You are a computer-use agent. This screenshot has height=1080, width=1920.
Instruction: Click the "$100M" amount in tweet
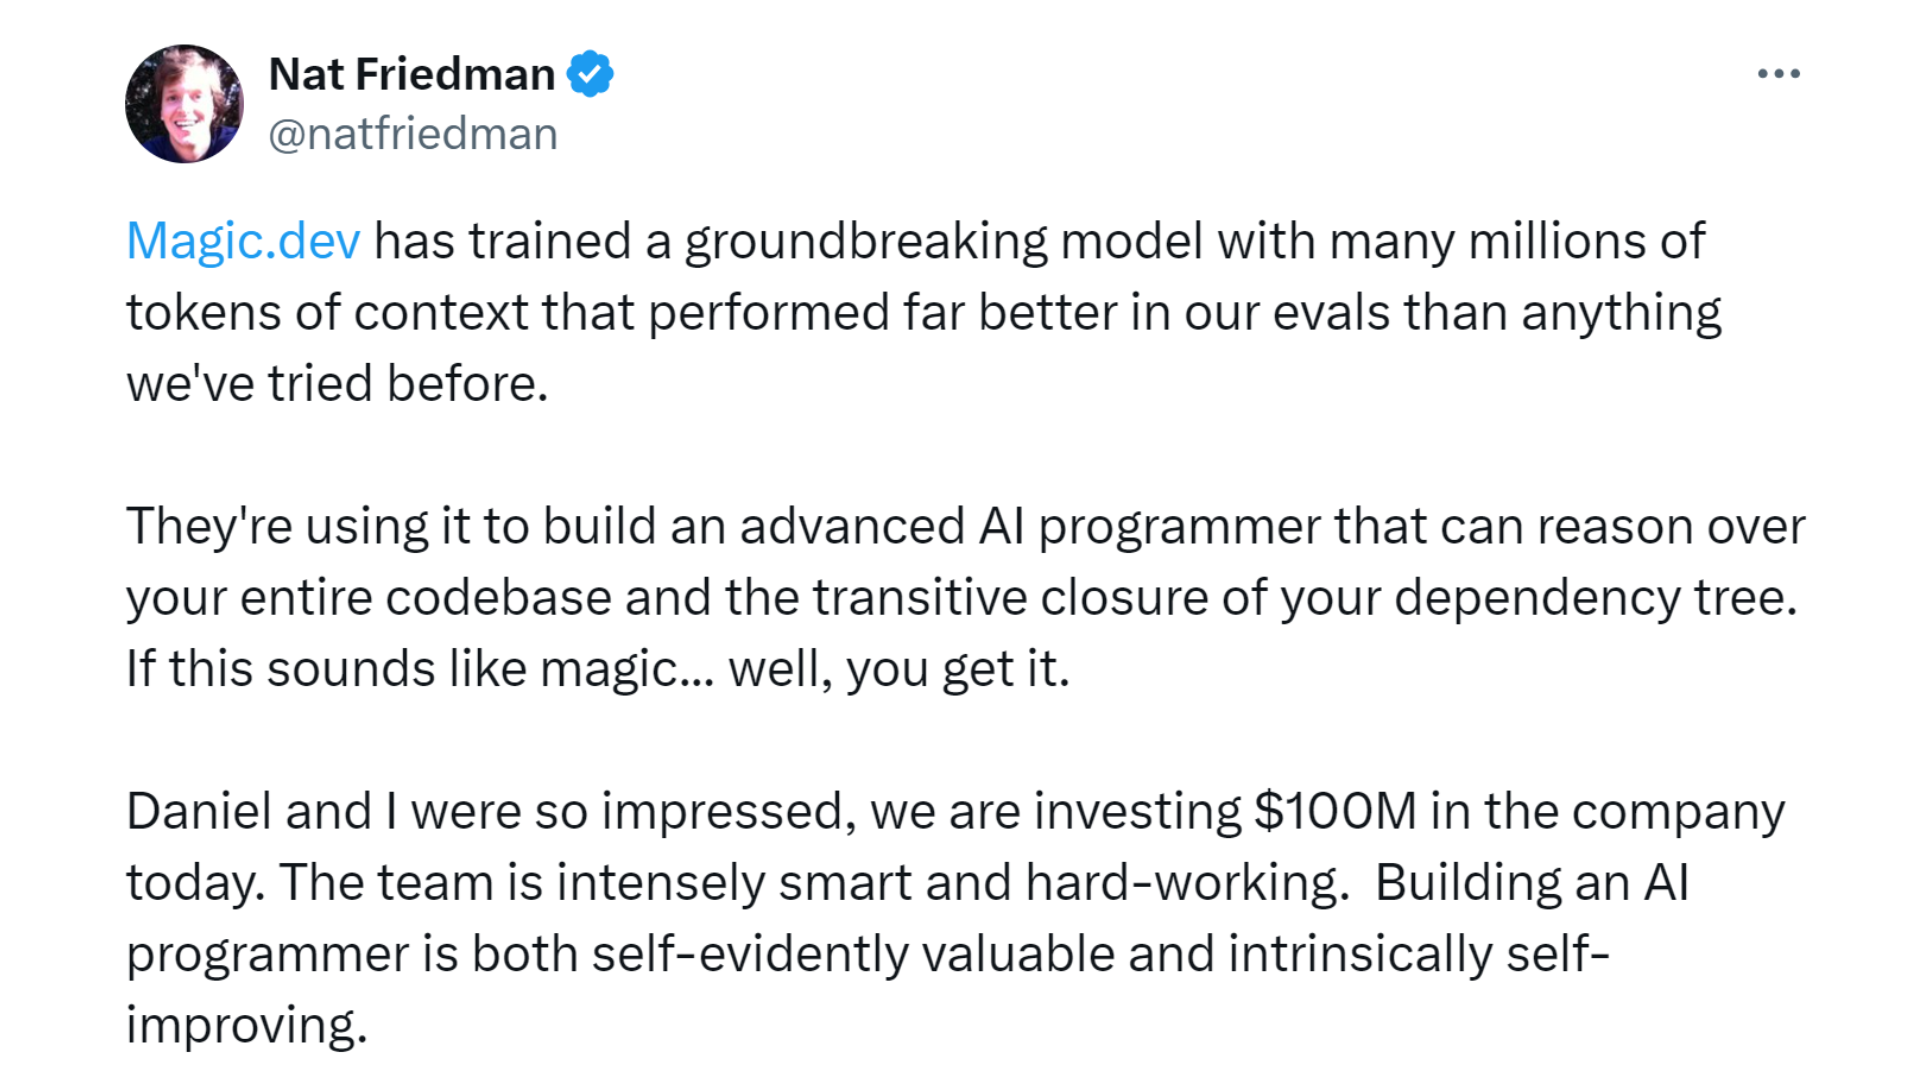[x=1335, y=811]
